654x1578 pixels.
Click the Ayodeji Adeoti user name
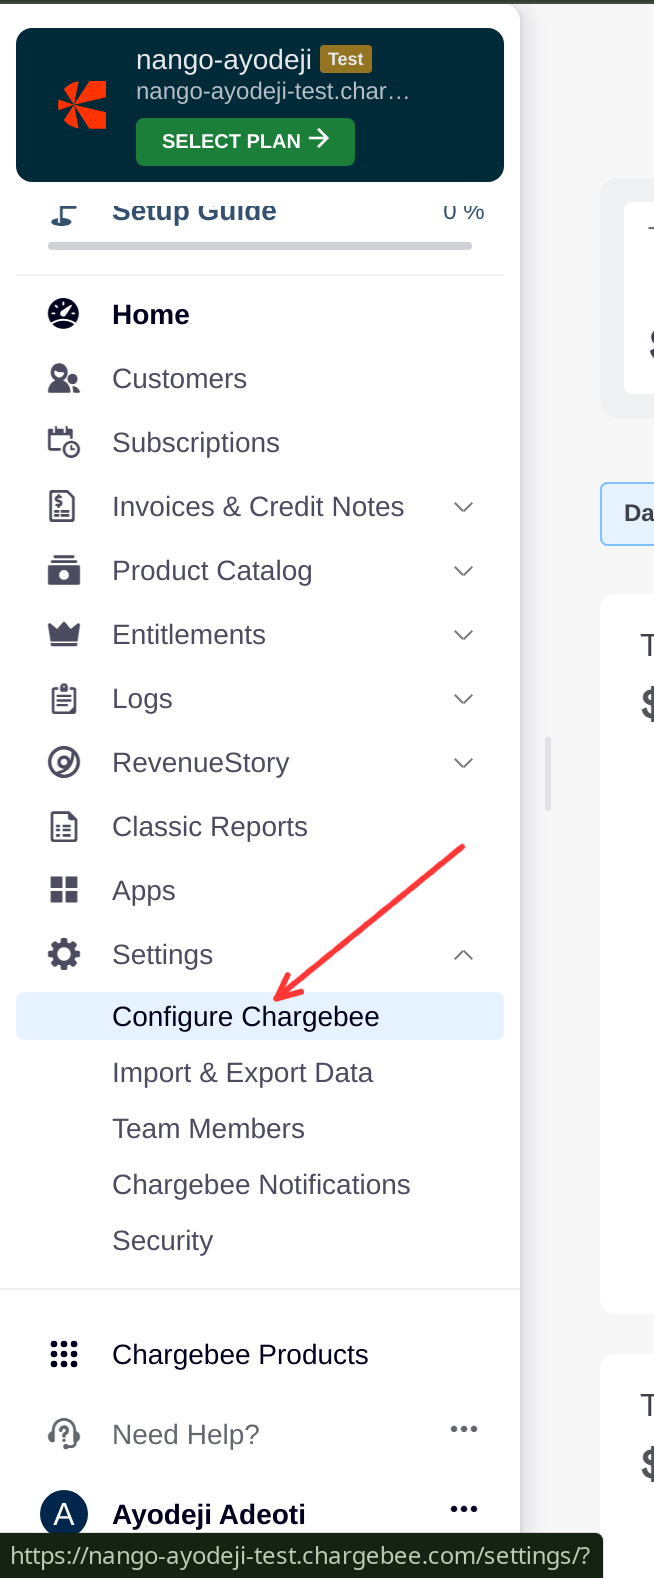click(209, 1514)
